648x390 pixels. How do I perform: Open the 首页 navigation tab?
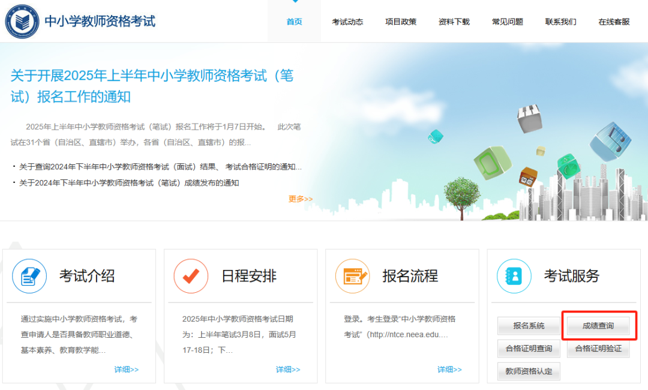point(294,22)
